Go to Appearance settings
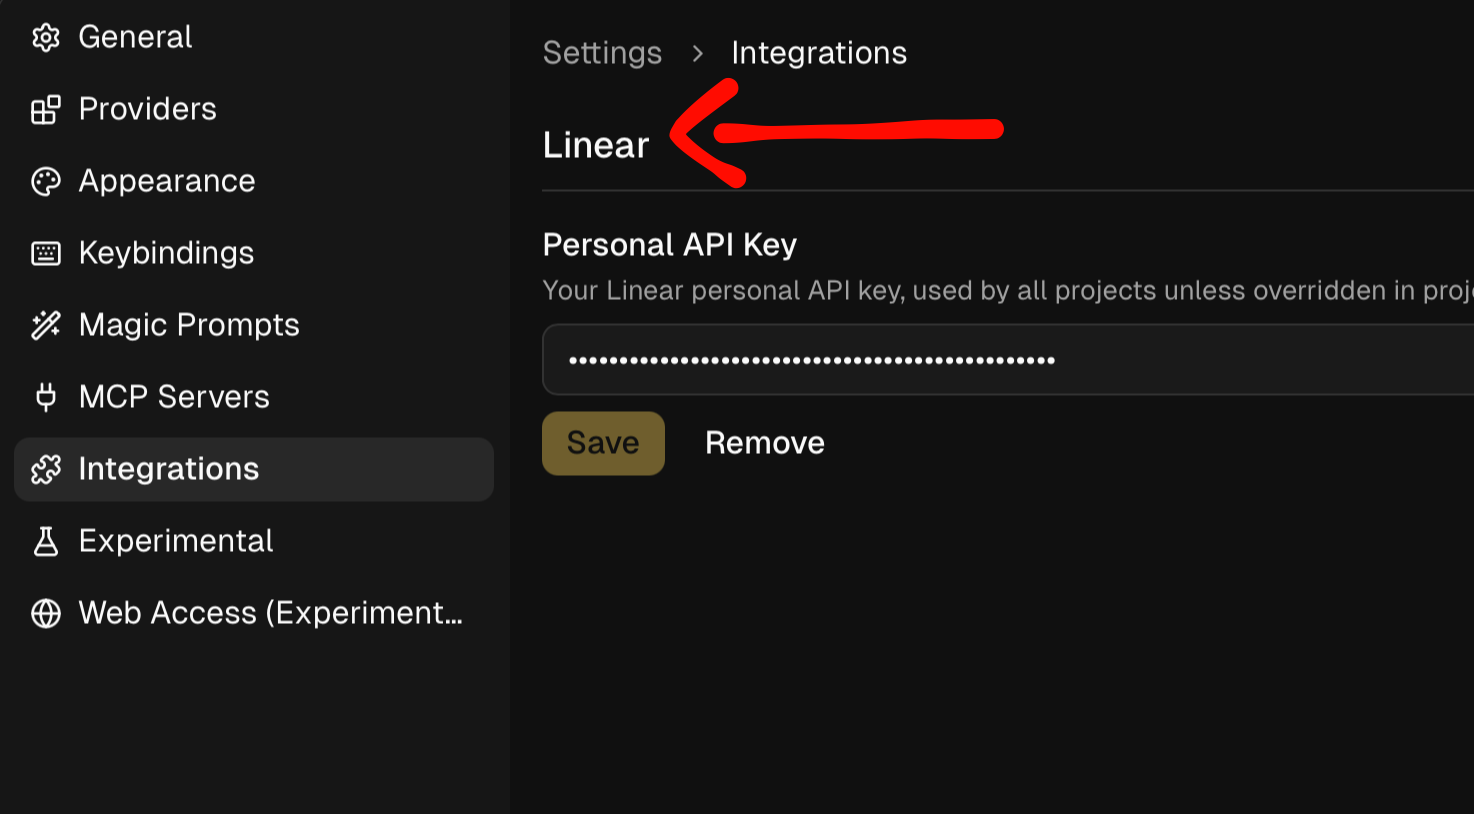The width and height of the screenshot is (1474, 814). tap(167, 181)
